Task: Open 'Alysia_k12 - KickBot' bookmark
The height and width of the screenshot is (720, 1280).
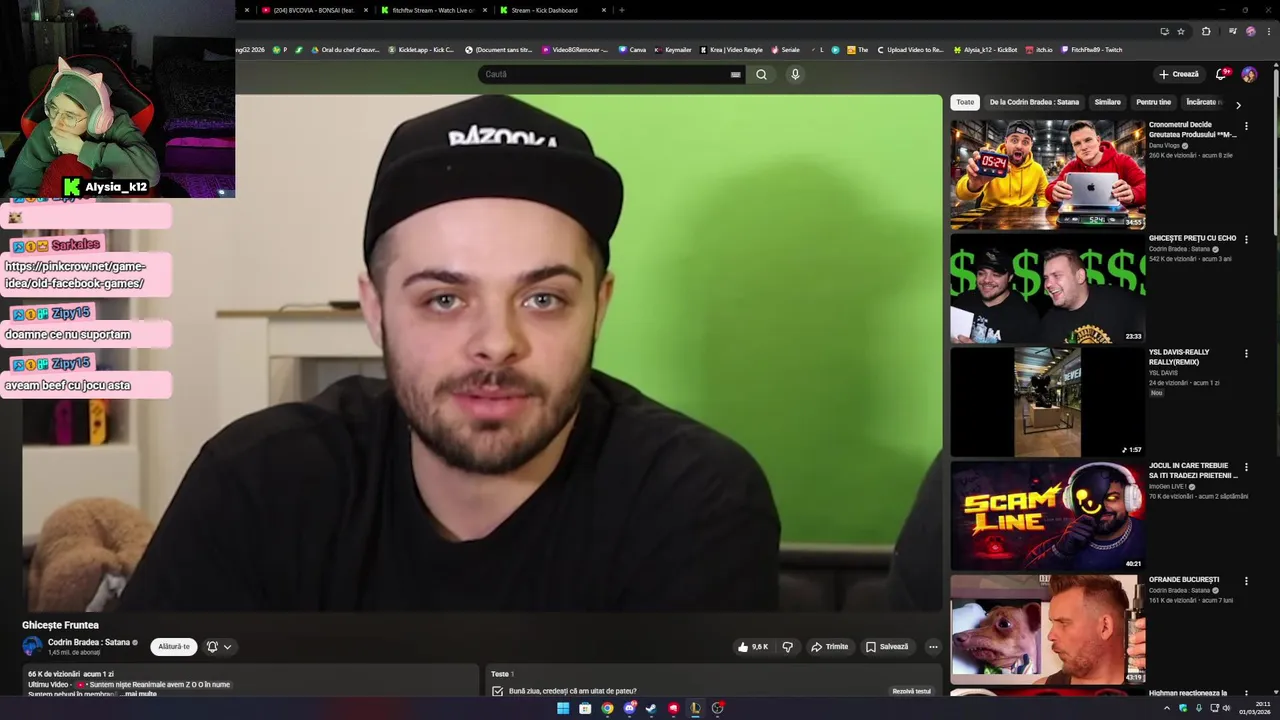Action: pos(986,50)
